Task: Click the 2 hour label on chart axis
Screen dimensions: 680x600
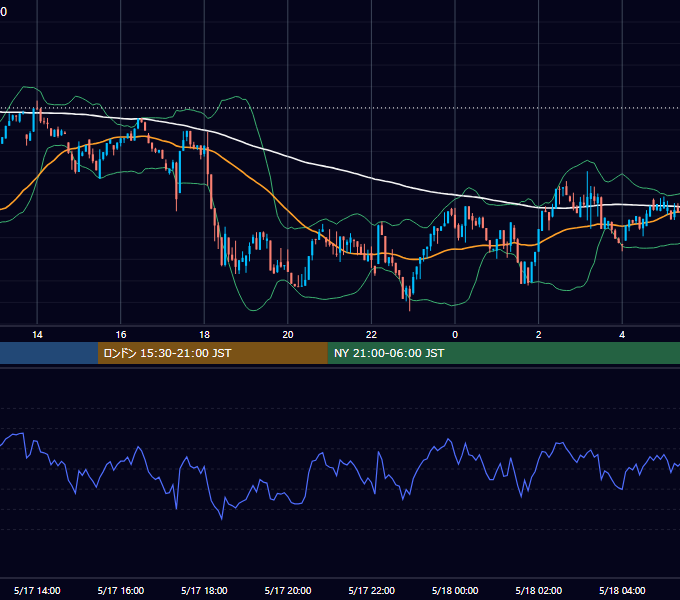Action: click(x=539, y=335)
